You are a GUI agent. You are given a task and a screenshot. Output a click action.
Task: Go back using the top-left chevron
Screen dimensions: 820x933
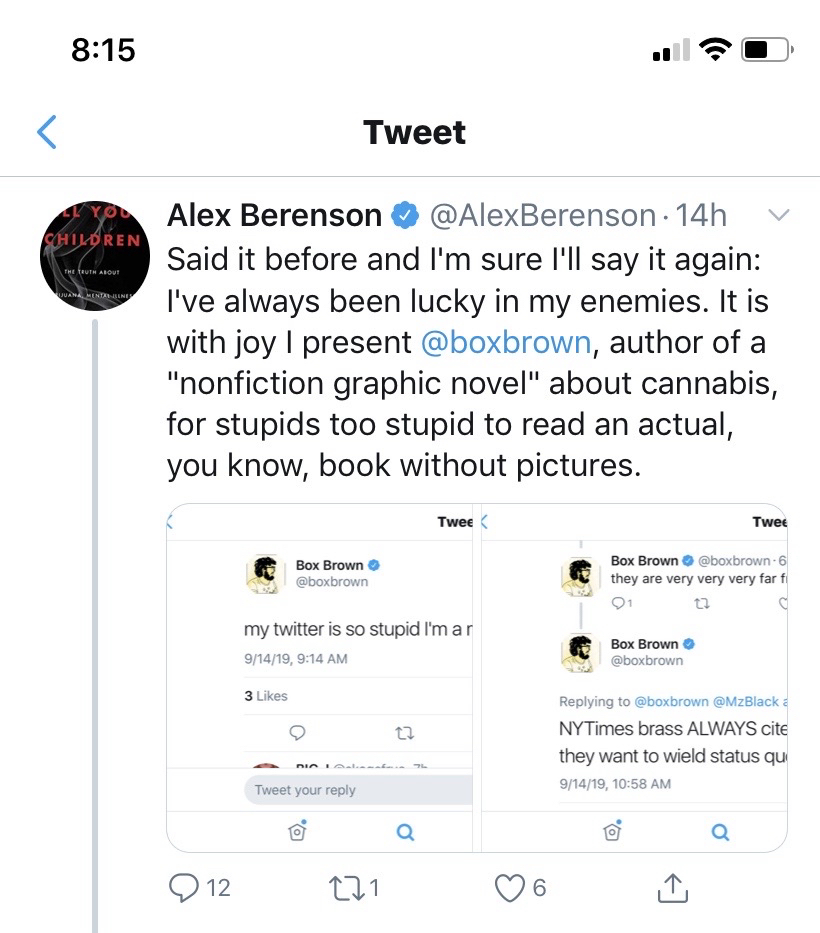pyautogui.click(x=47, y=132)
